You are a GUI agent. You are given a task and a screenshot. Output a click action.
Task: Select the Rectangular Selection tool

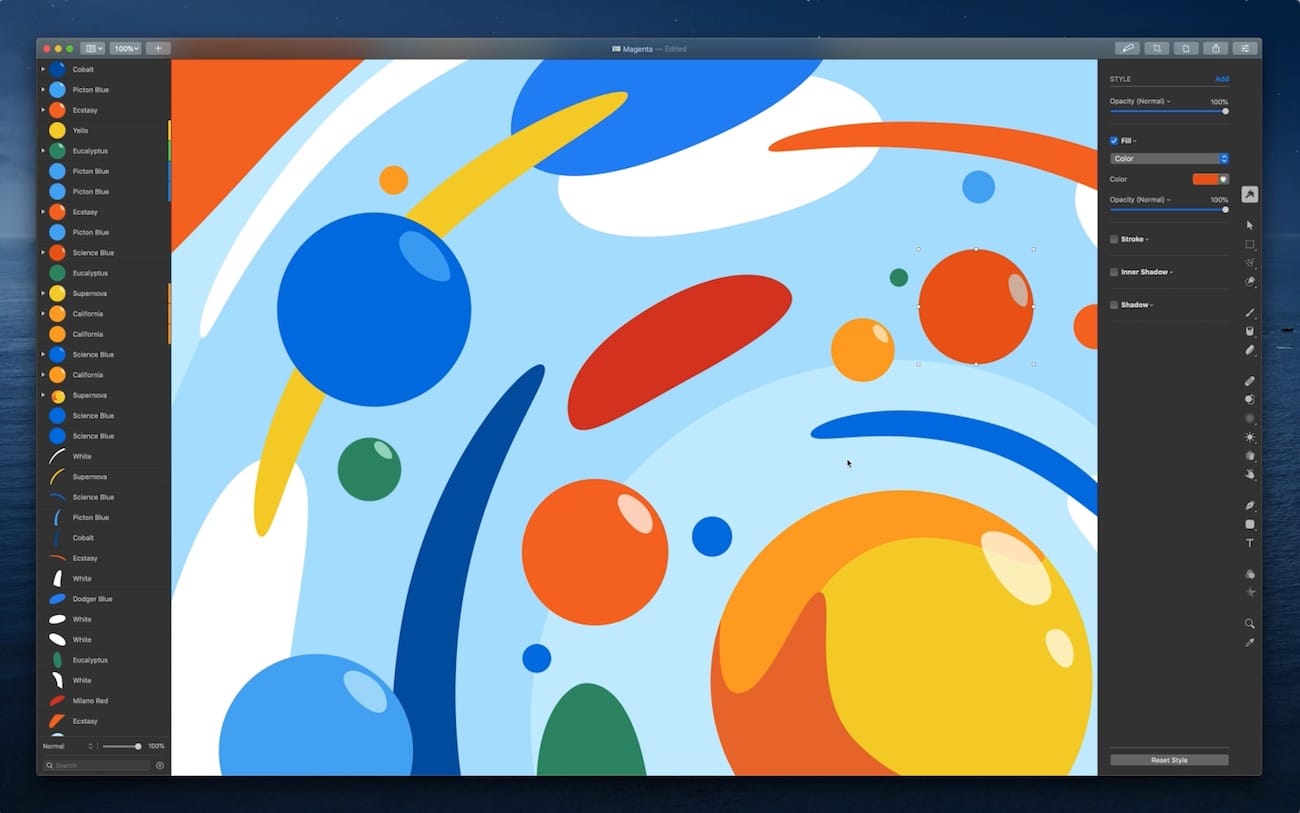pyautogui.click(x=1249, y=244)
